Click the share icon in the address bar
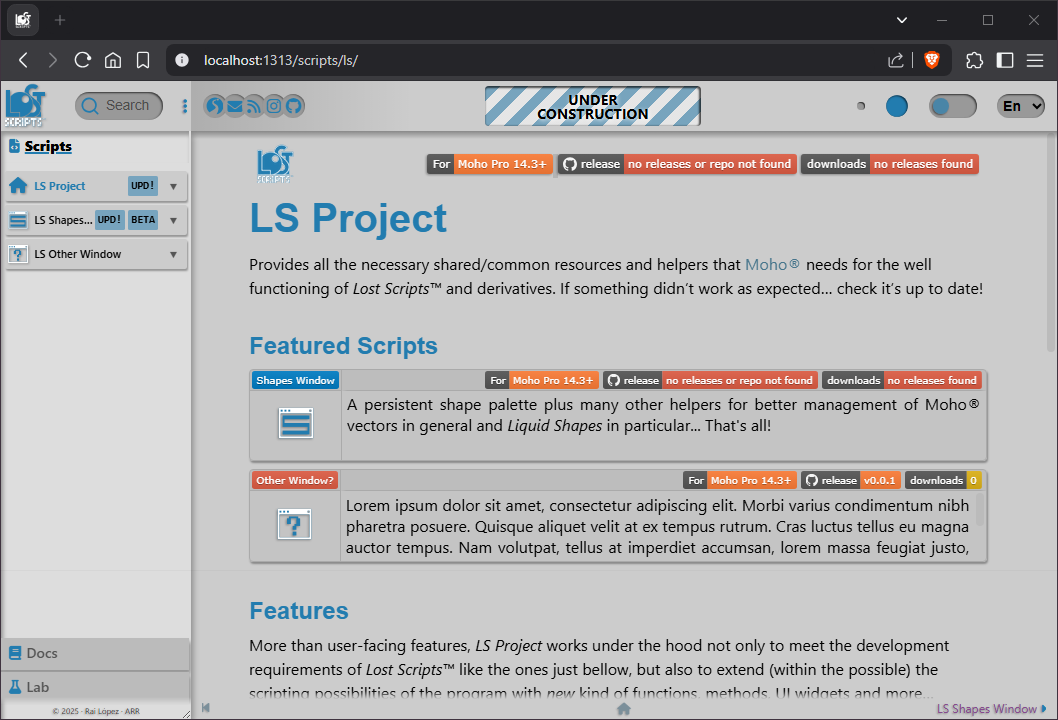This screenshot has height=720, width=1058. tap(895, 60)
